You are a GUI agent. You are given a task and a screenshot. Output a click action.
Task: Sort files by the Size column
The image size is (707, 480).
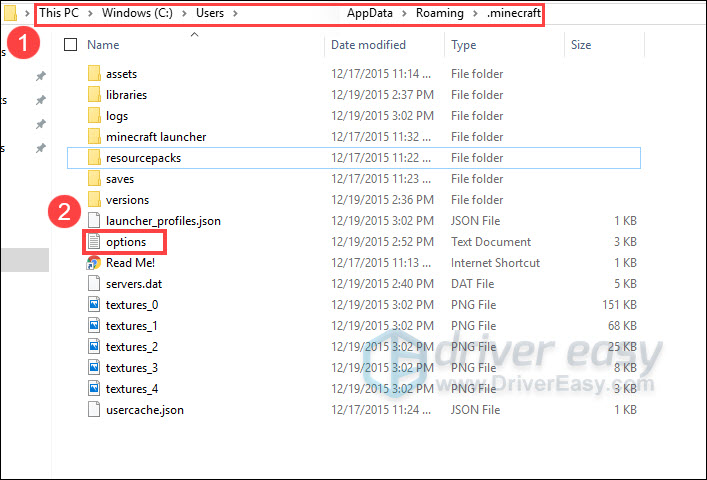[x=581, y=45]
